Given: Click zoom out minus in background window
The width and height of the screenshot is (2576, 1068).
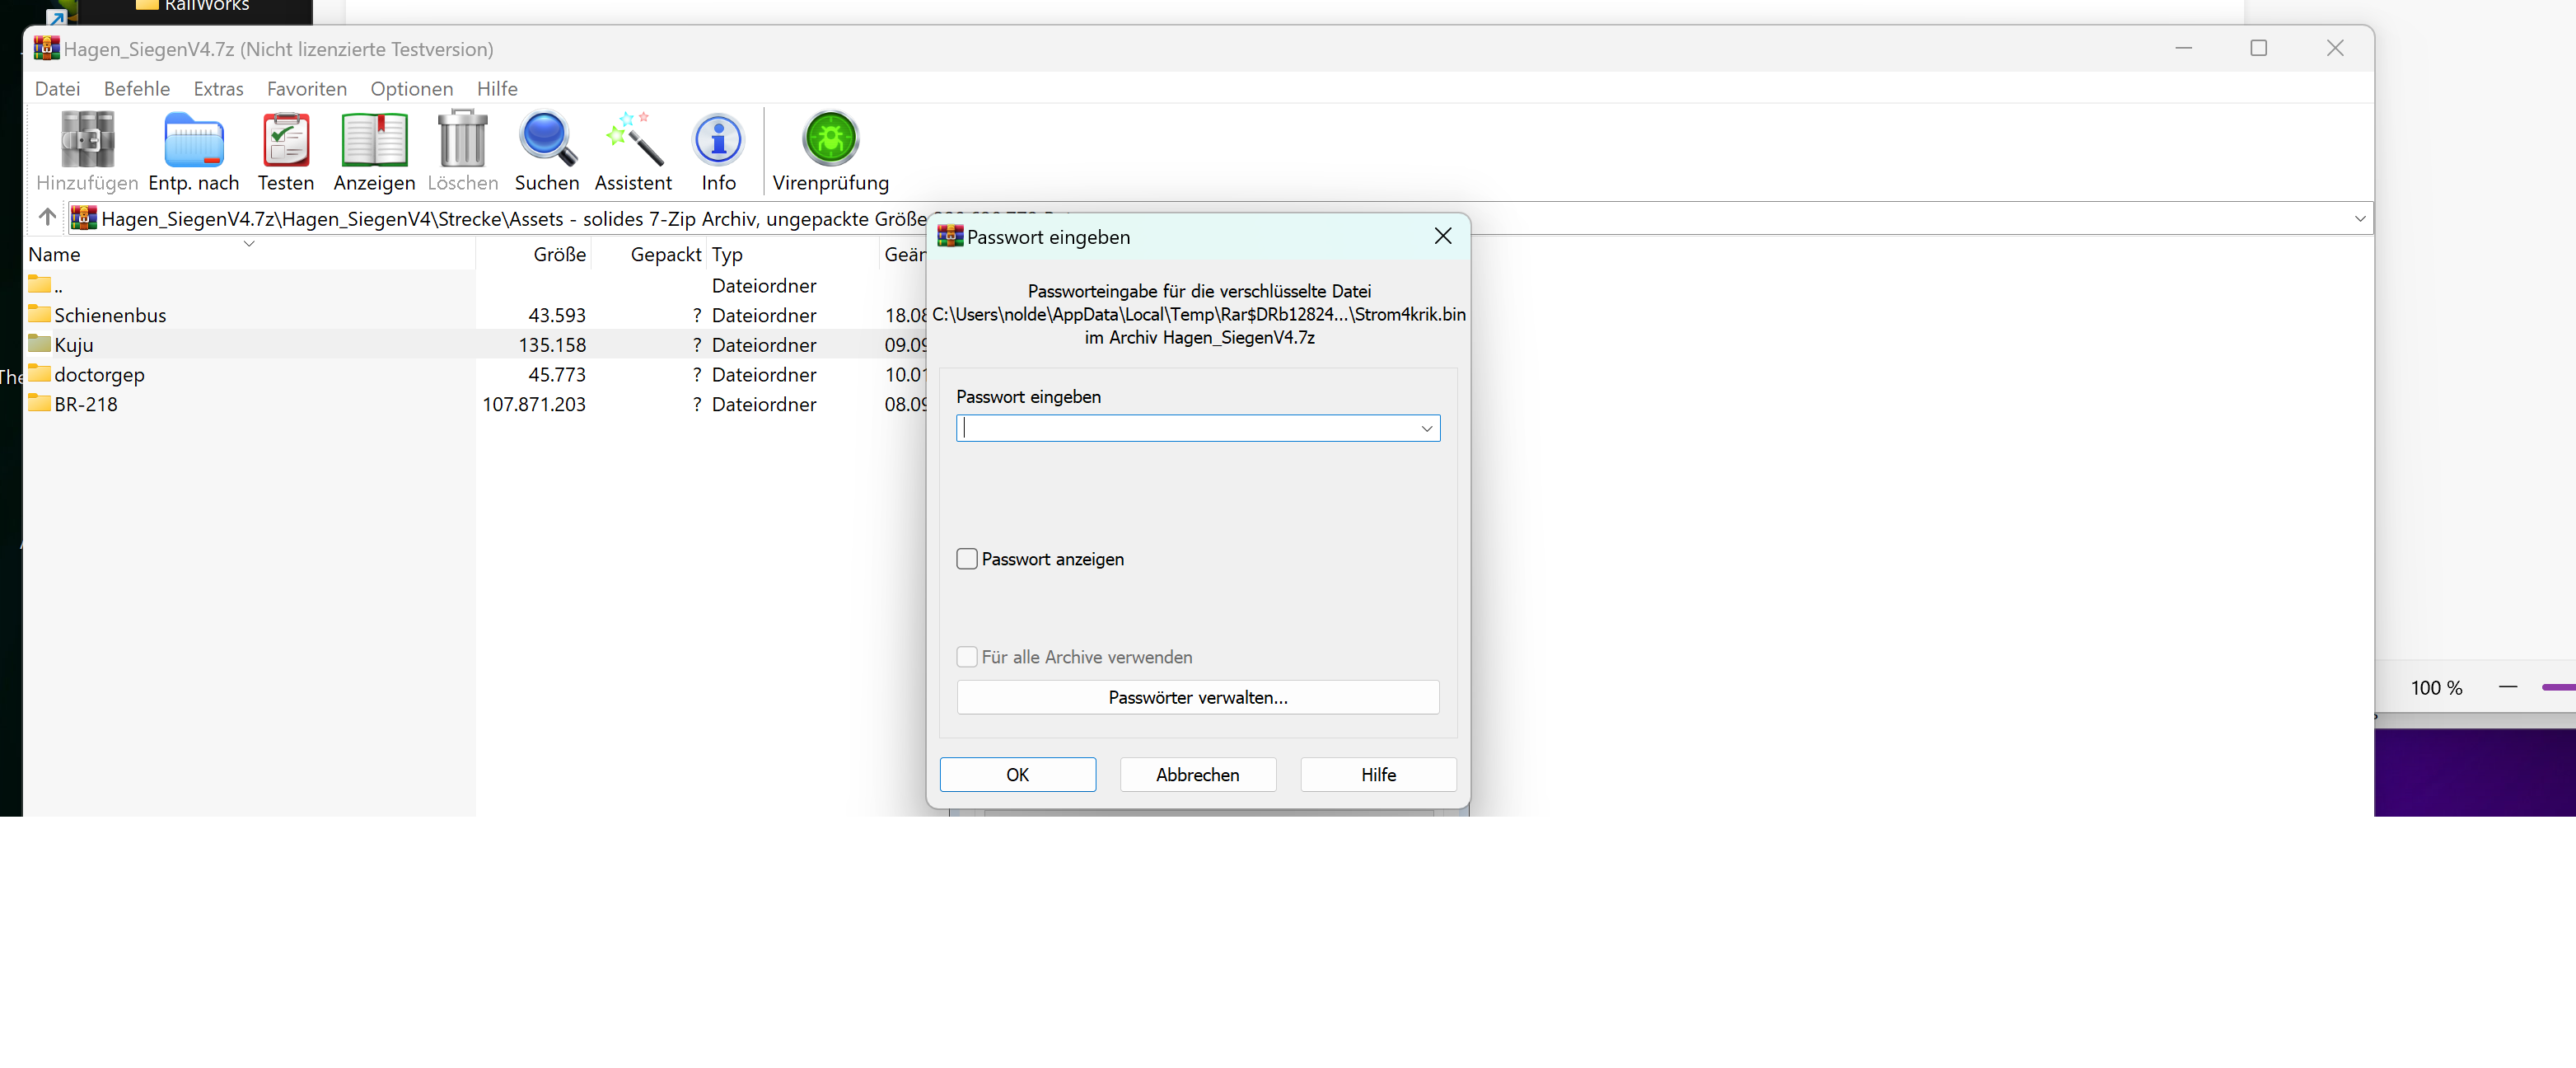Looking at the screenshot, I should (x=2508, y=687).
